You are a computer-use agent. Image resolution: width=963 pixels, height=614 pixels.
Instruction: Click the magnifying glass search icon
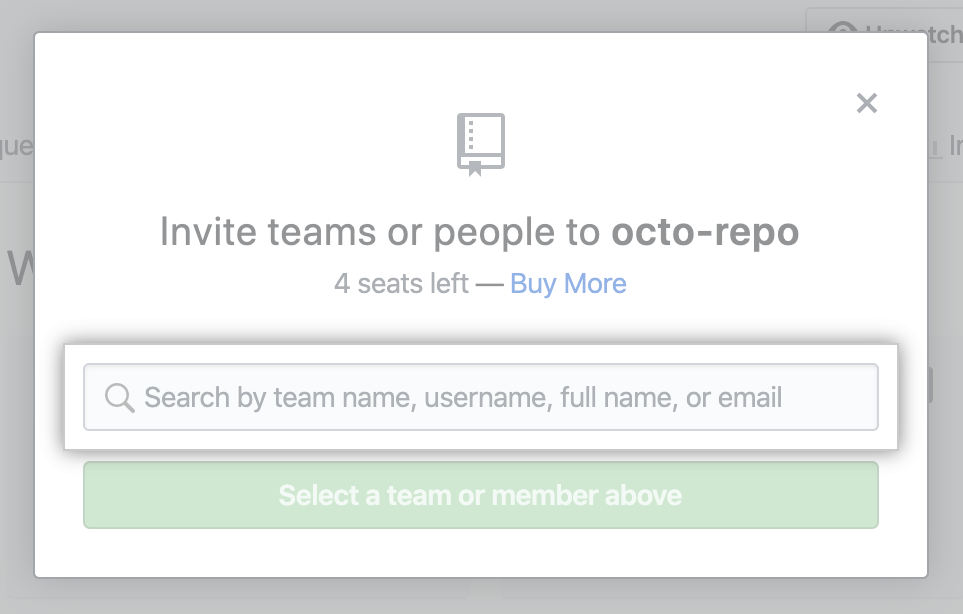120,398
